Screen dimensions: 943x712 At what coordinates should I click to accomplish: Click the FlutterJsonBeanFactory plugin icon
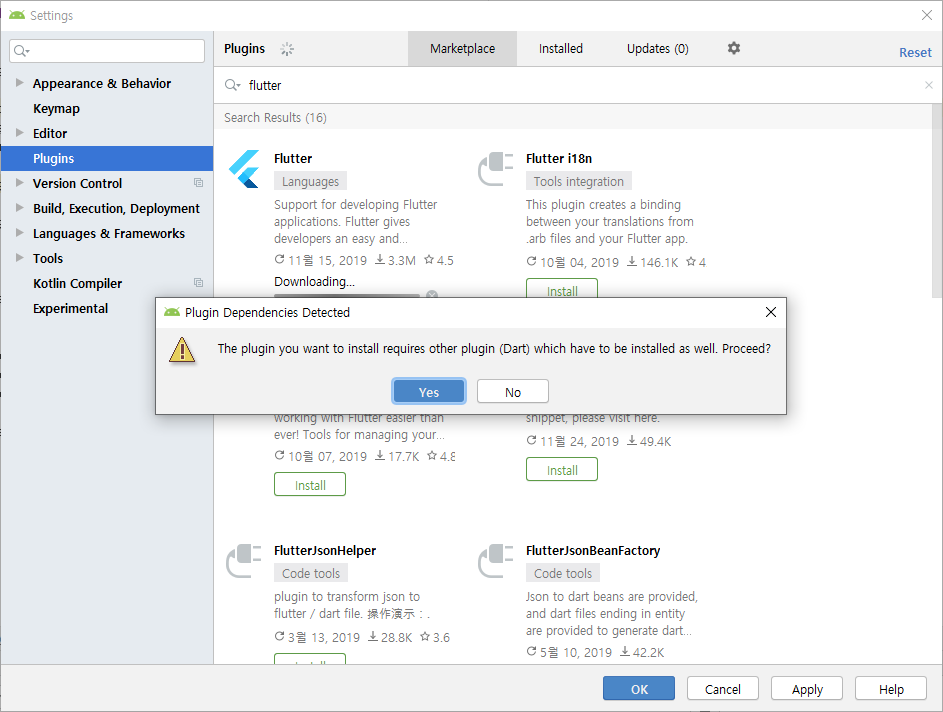click(x=496, y=561)
